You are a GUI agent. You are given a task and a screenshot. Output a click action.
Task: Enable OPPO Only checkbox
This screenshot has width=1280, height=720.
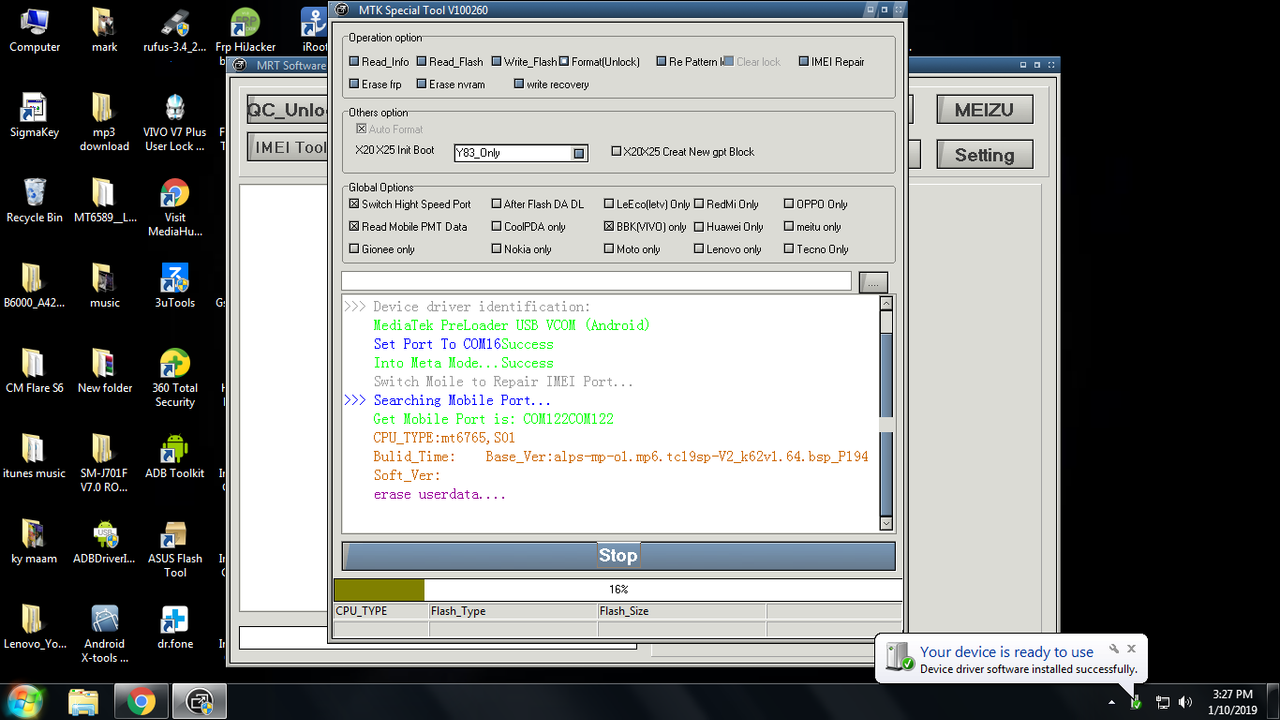(816, 204)
